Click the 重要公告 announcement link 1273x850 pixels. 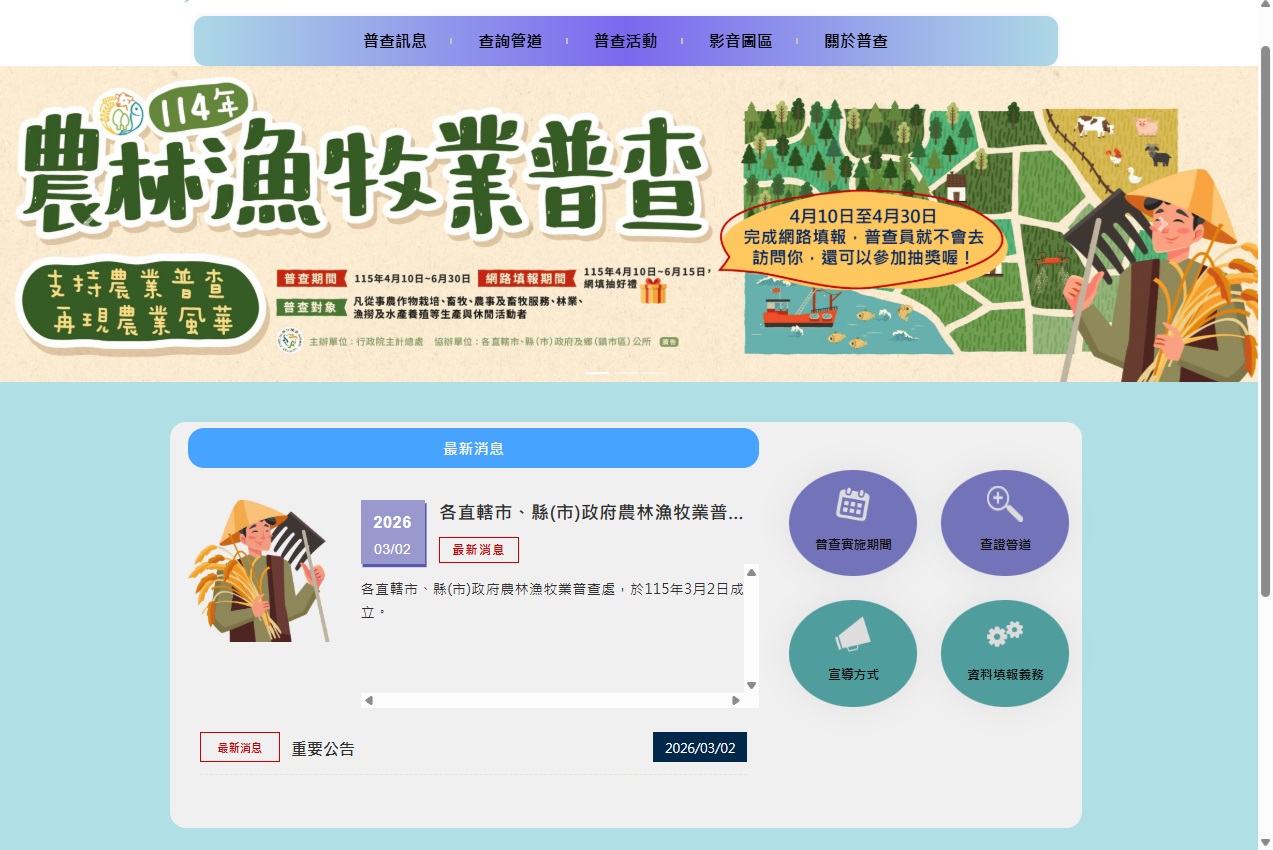pyautogui.click(x=322, y=748)
